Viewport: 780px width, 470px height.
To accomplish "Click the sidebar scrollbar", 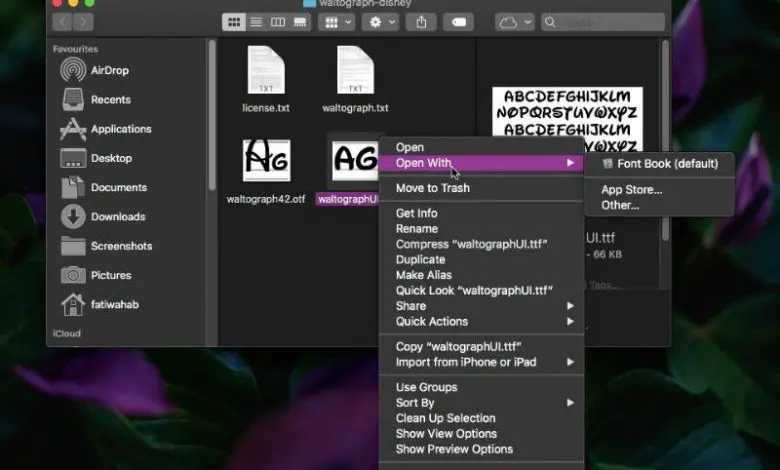I will [x=212, y=115].
